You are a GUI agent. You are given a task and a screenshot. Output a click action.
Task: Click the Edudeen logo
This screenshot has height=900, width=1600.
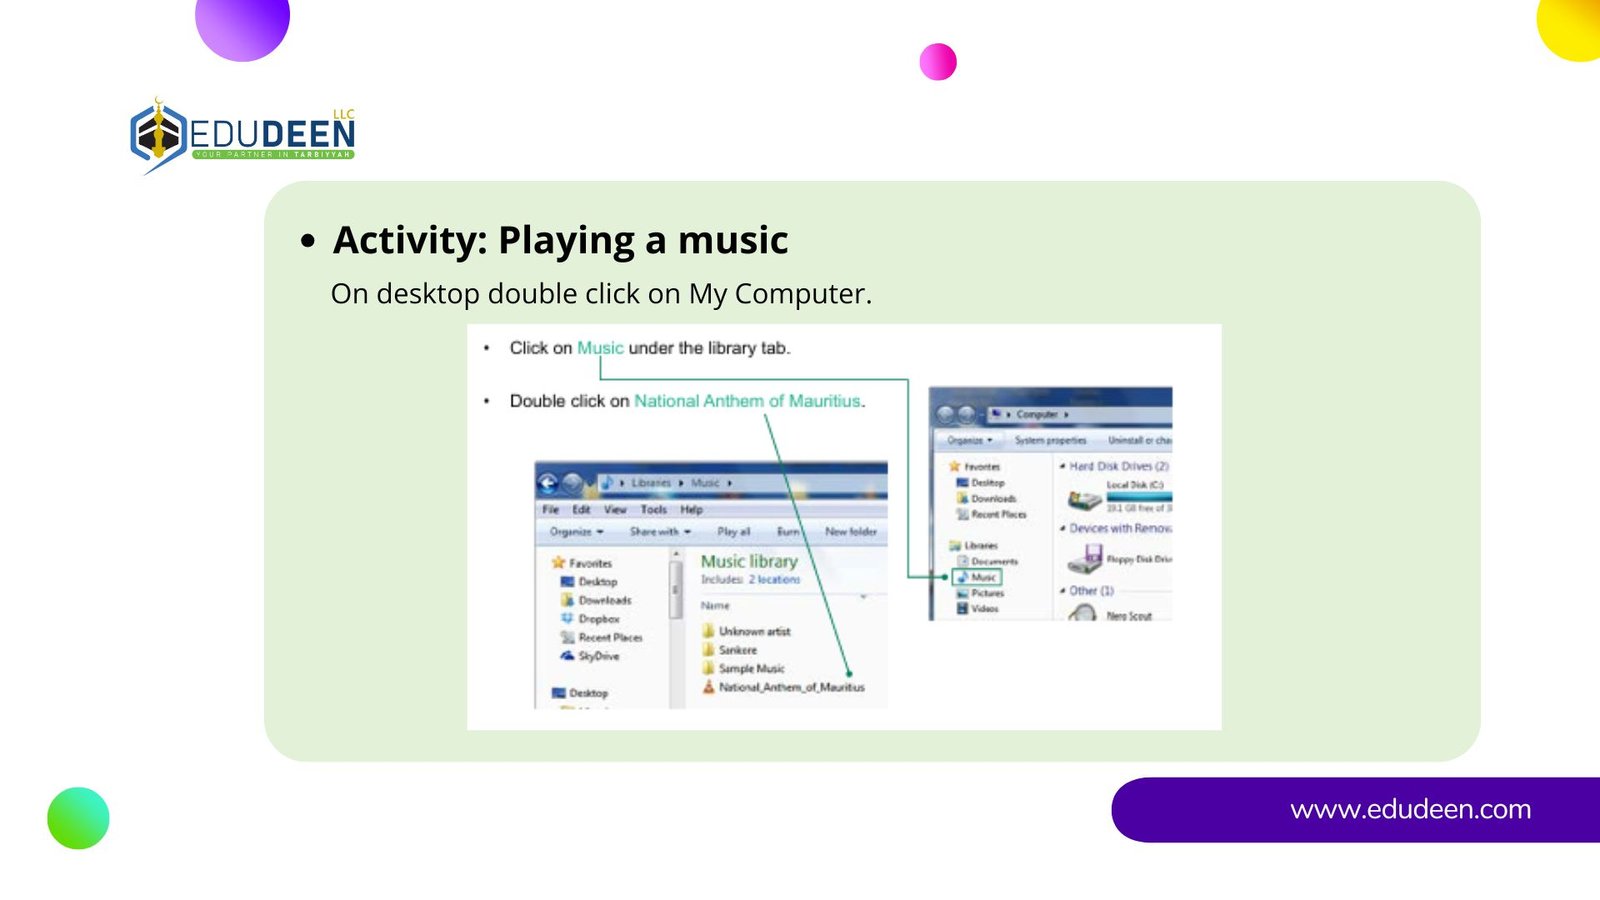pyautogui.click(x=243, y=135)
